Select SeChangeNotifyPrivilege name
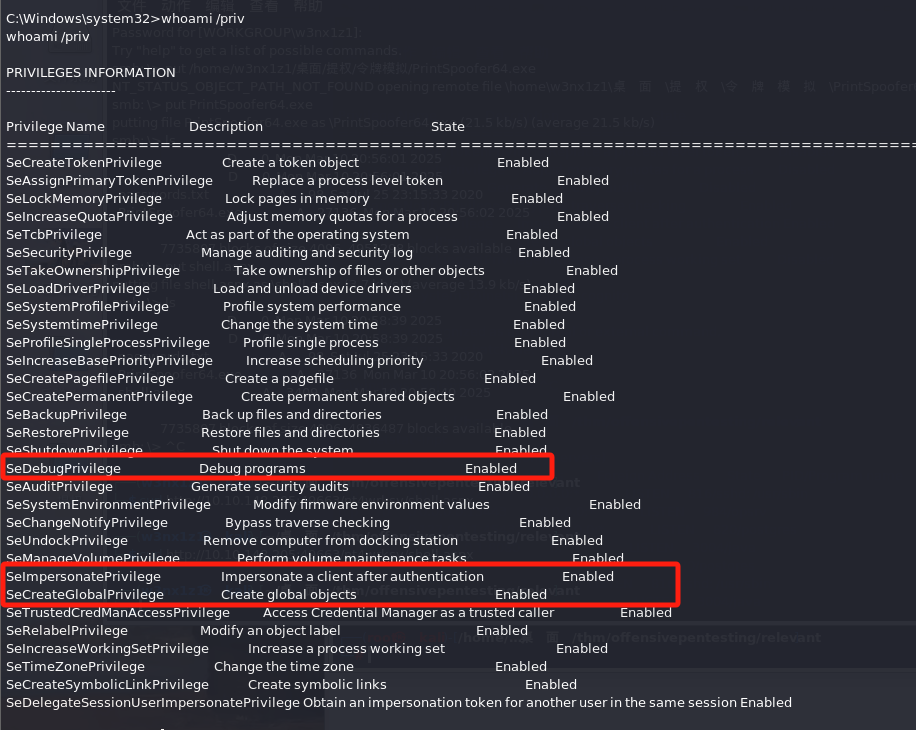 point(87,523)
